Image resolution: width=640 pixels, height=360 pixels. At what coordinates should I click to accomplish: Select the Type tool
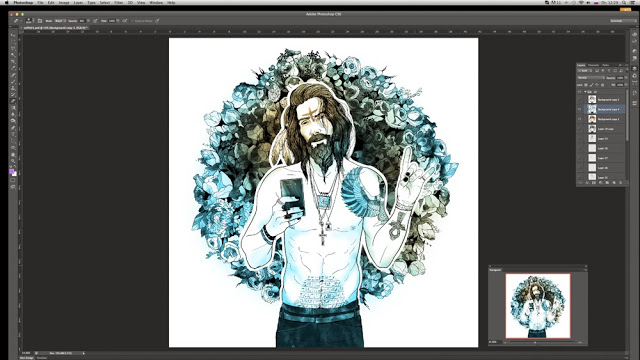(x=13, y=134)
